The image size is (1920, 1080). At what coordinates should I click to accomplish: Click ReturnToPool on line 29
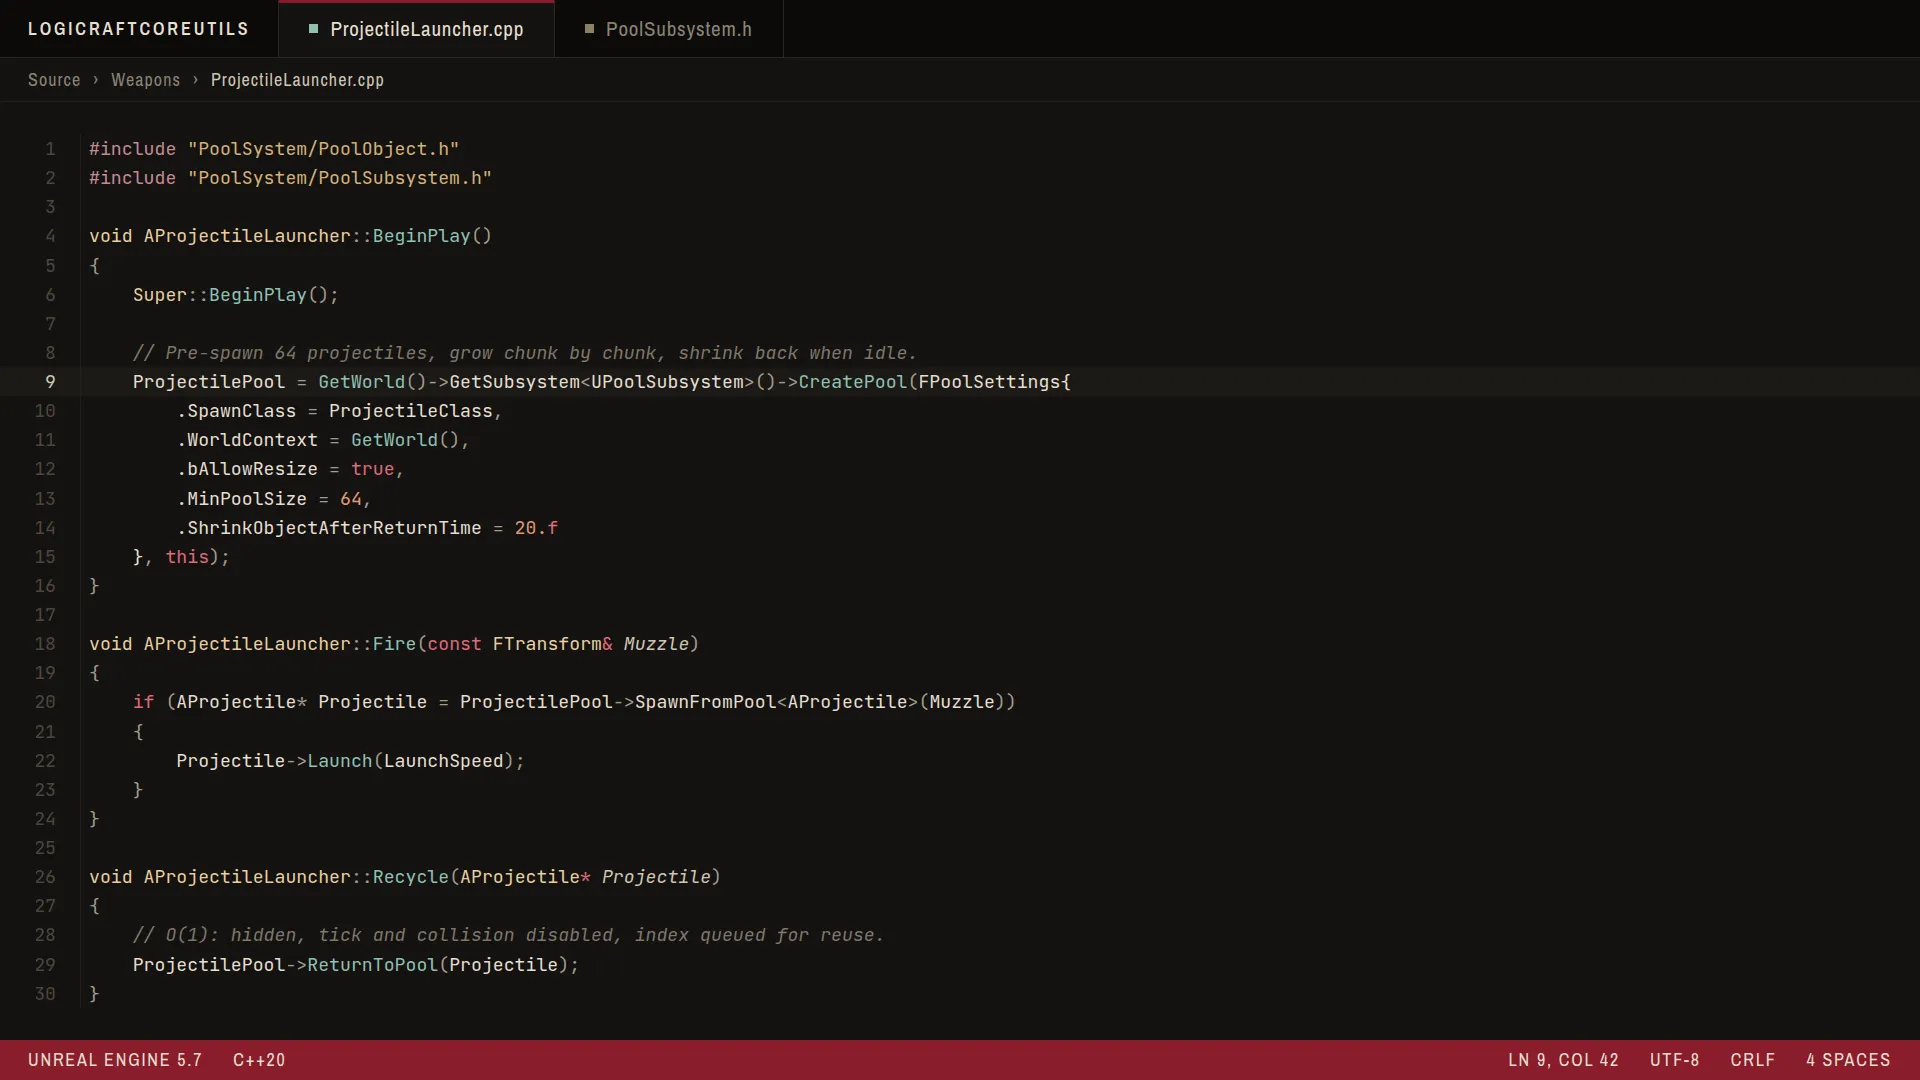(372, 965)
